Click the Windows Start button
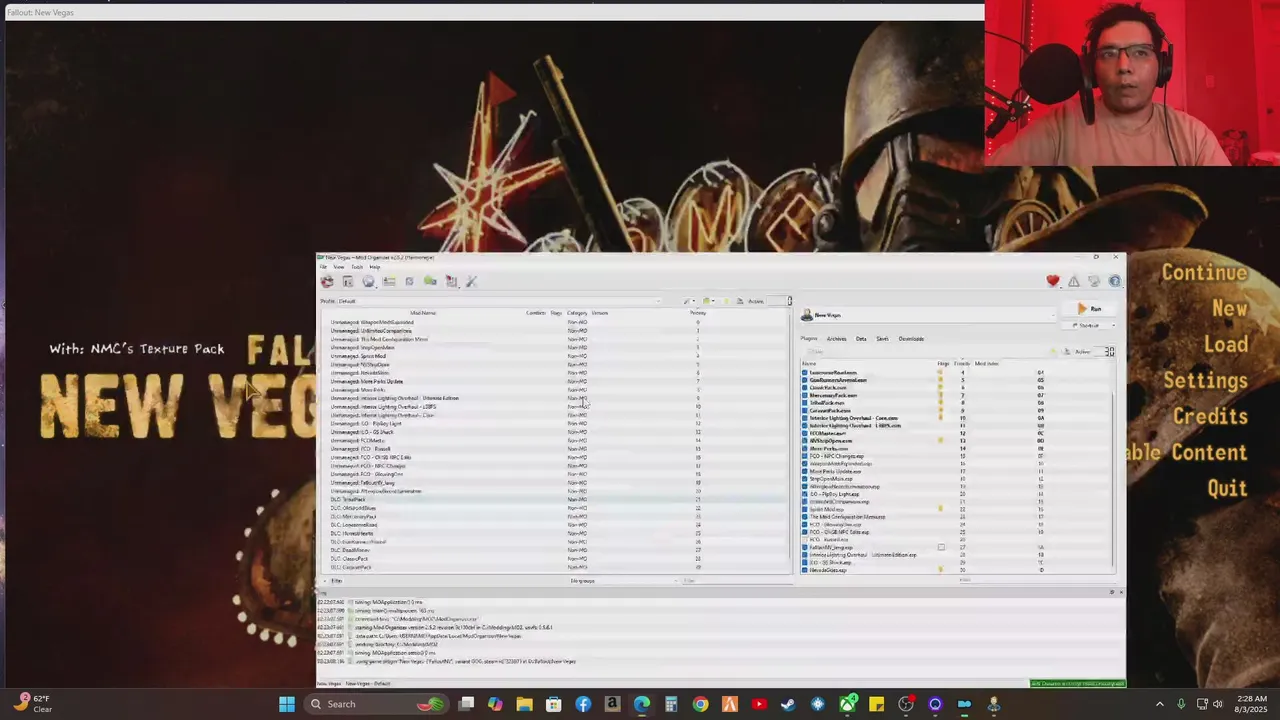The image size is (1280, 720). 287,704
